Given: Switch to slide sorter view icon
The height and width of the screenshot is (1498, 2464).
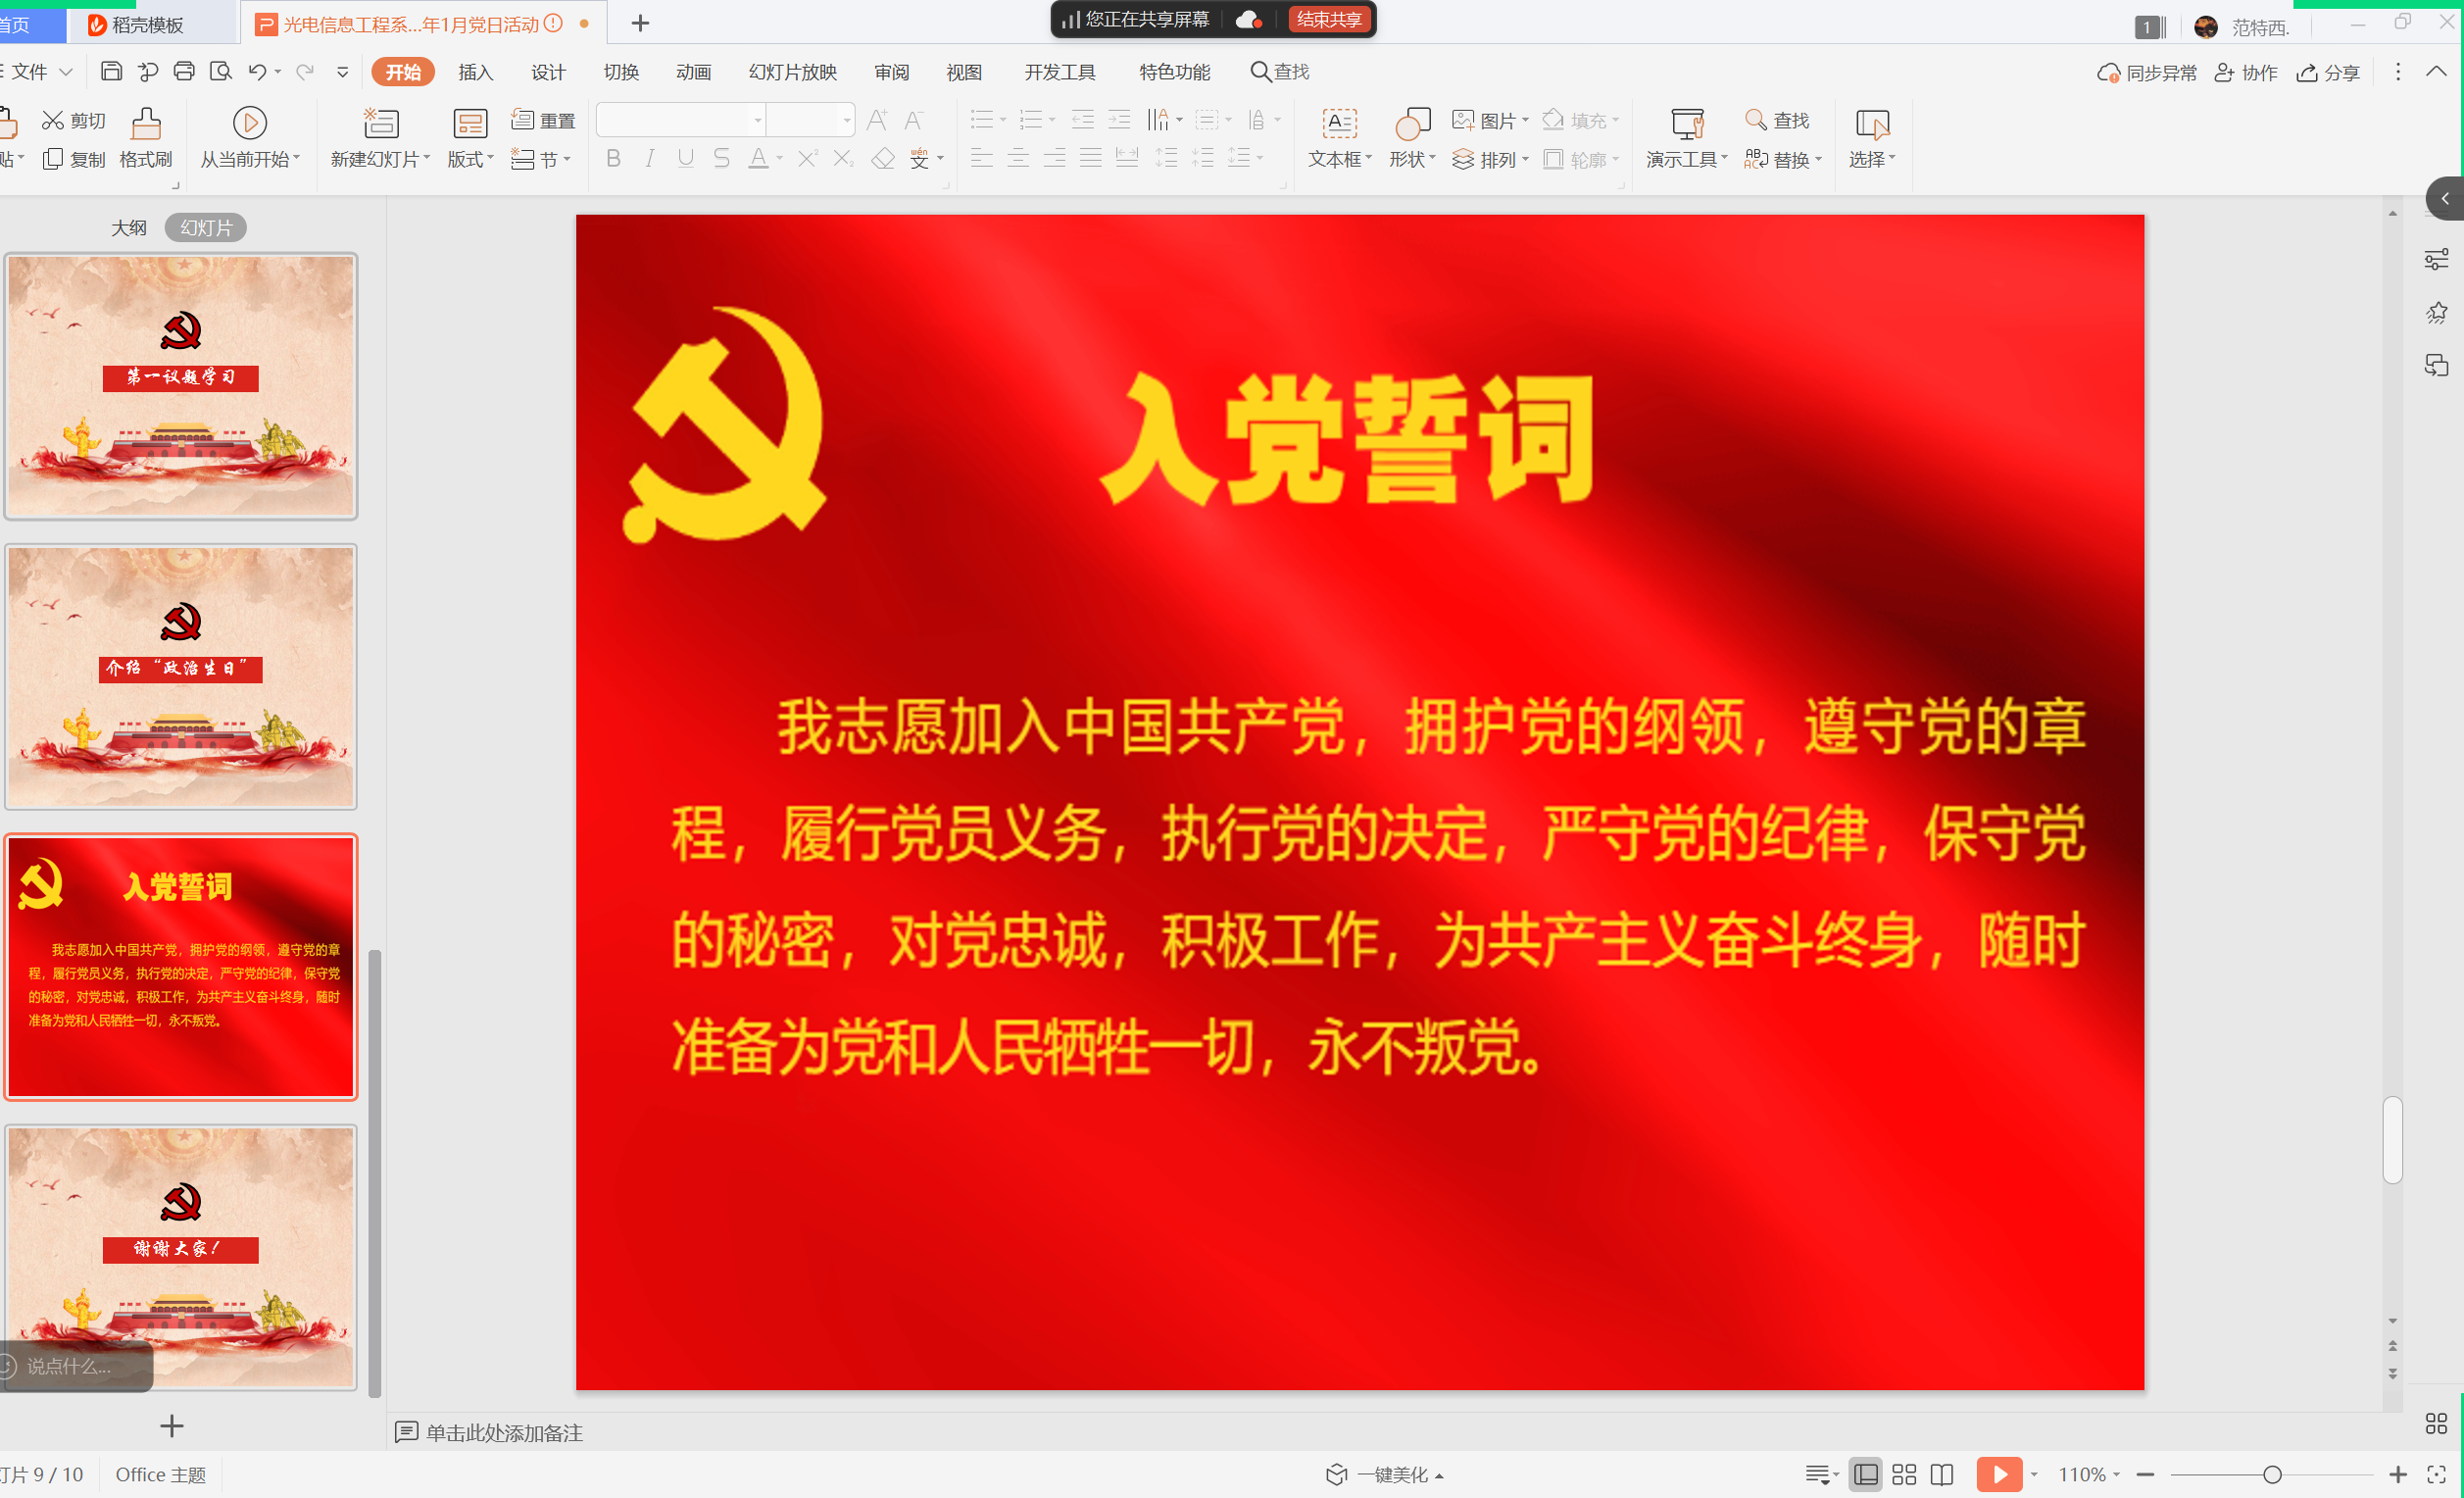Looking at the screenshot, I should coord(1904,1474).
